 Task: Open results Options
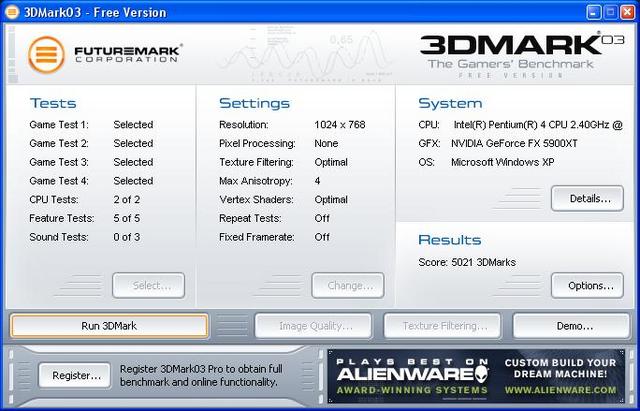click(x=587, y=286)
